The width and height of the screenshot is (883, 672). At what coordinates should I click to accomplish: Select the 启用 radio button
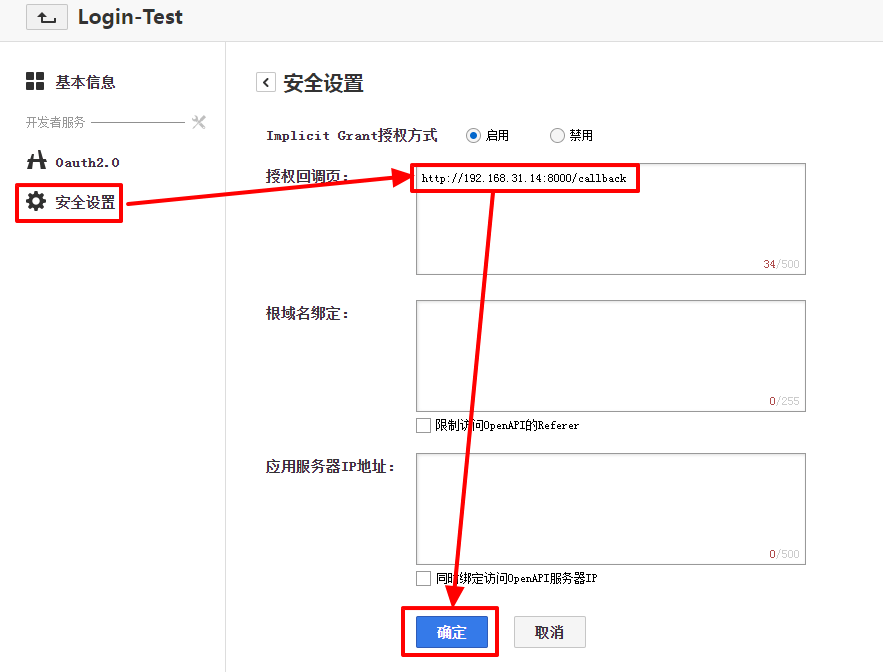(x=473, y=135)
